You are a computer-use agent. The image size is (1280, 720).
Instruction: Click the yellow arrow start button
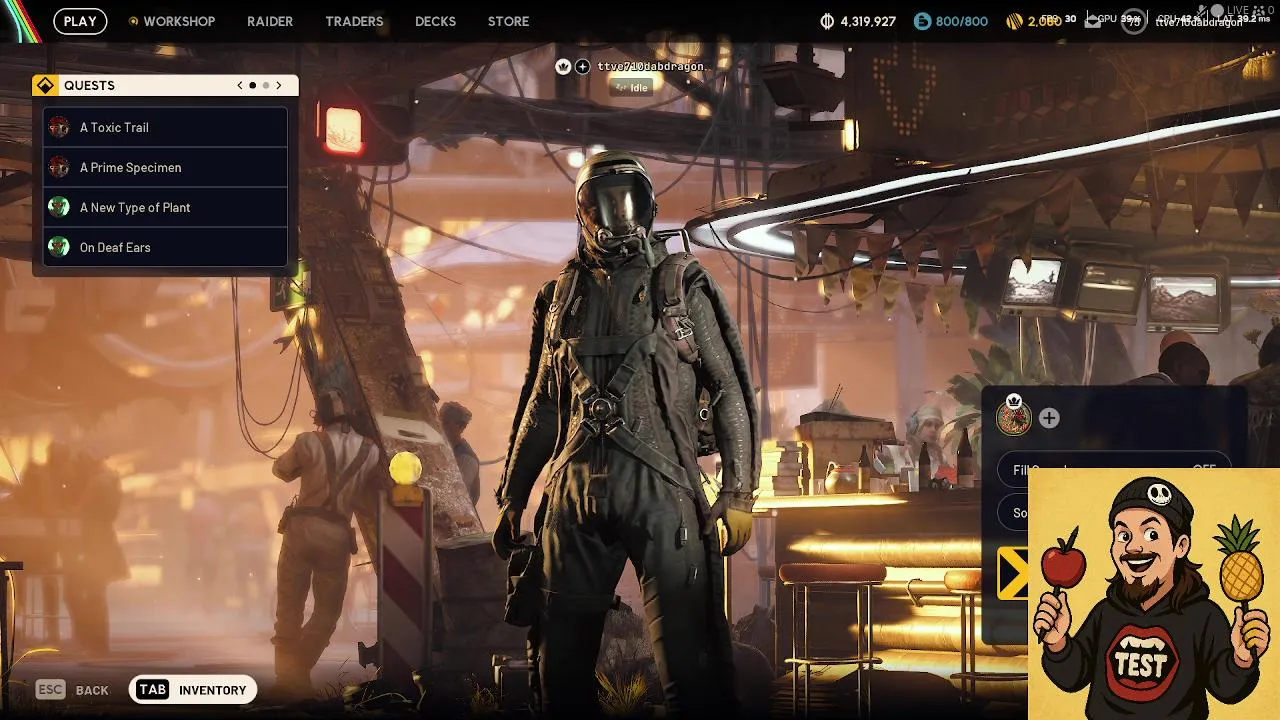coord(1013,574)
